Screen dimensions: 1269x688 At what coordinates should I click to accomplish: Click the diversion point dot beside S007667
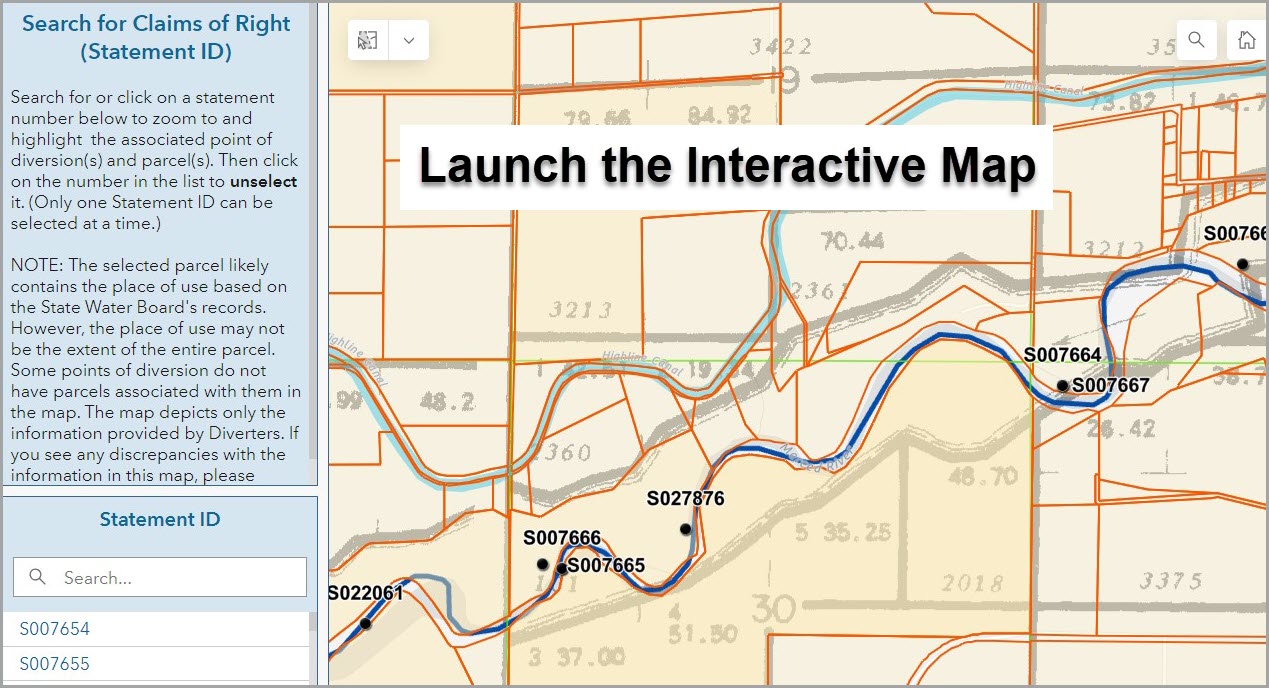tap(1062, 385)
